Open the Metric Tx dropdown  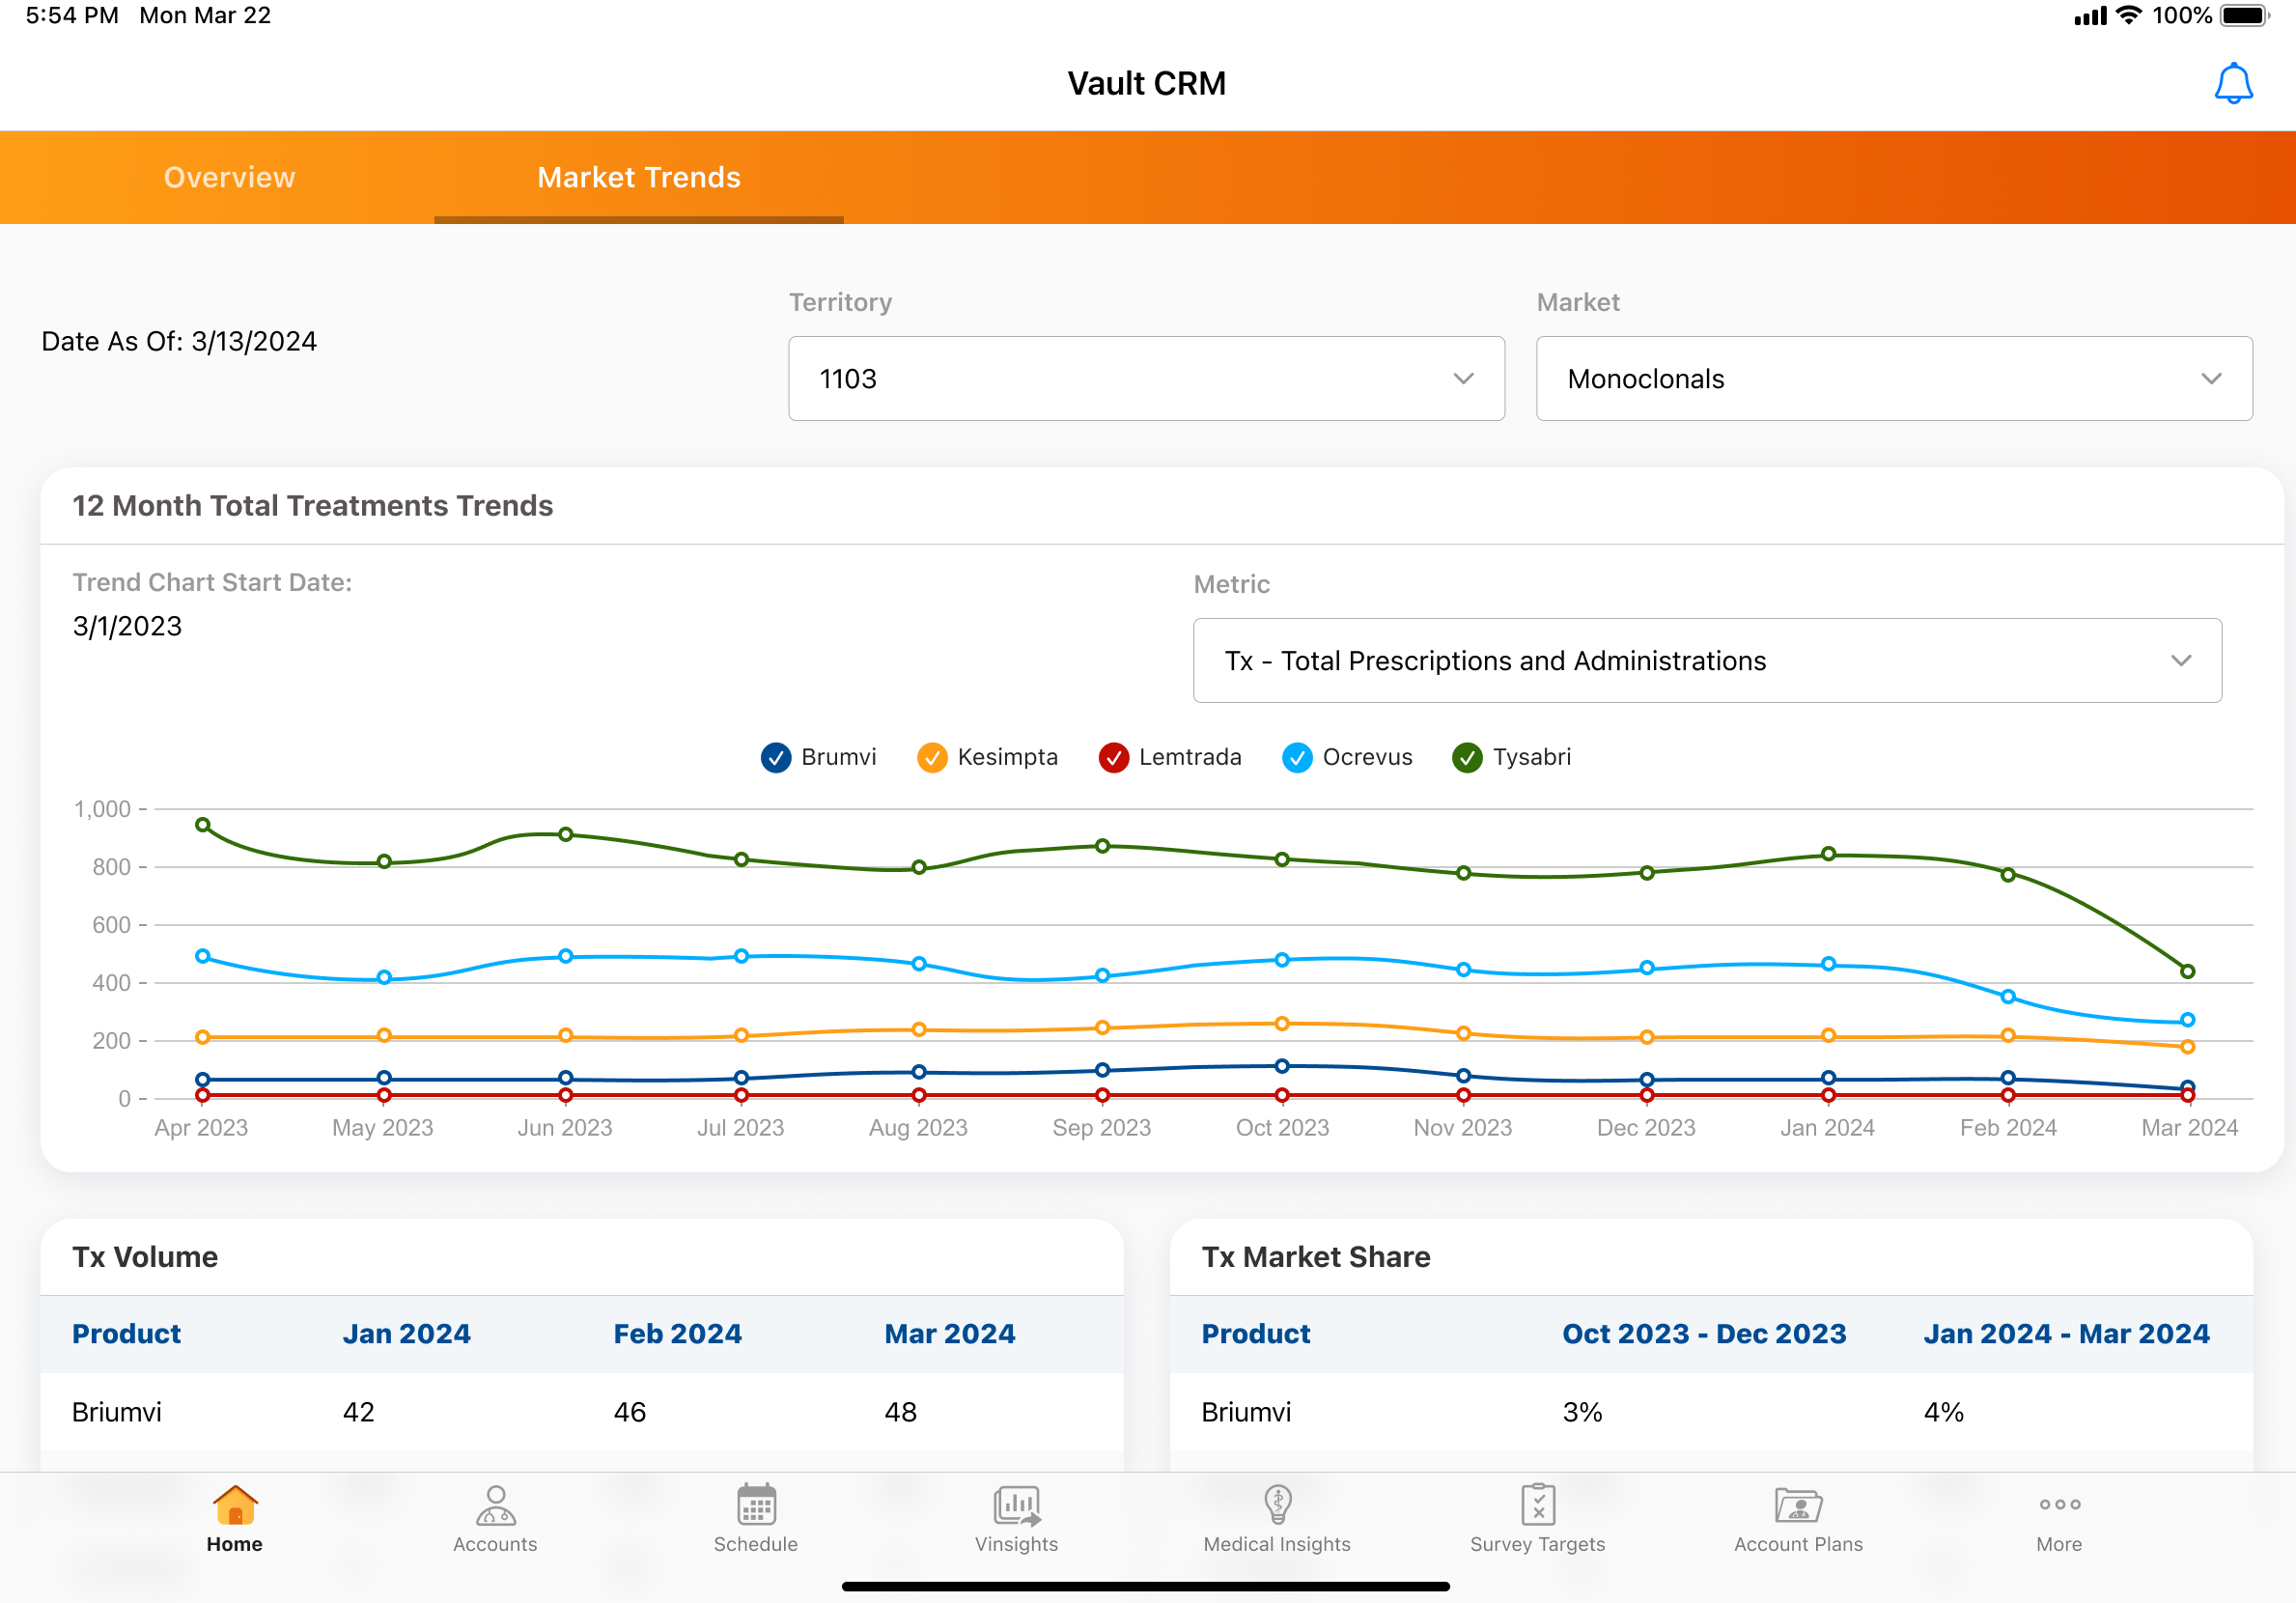coord(1707,661)
